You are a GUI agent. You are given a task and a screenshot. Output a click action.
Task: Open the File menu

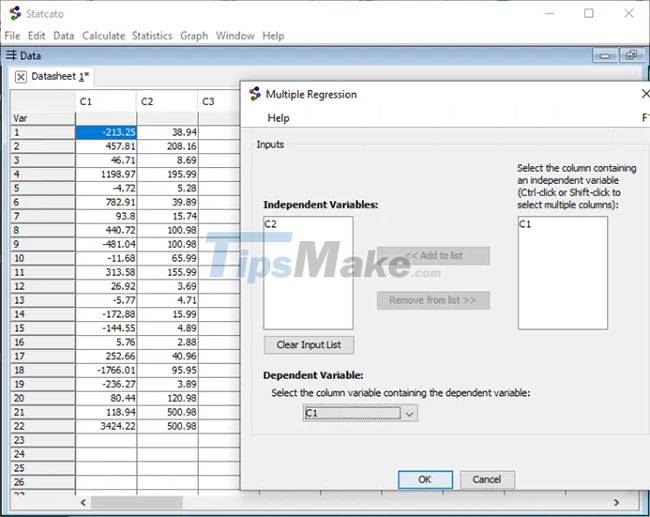click(x=12, y=36)
